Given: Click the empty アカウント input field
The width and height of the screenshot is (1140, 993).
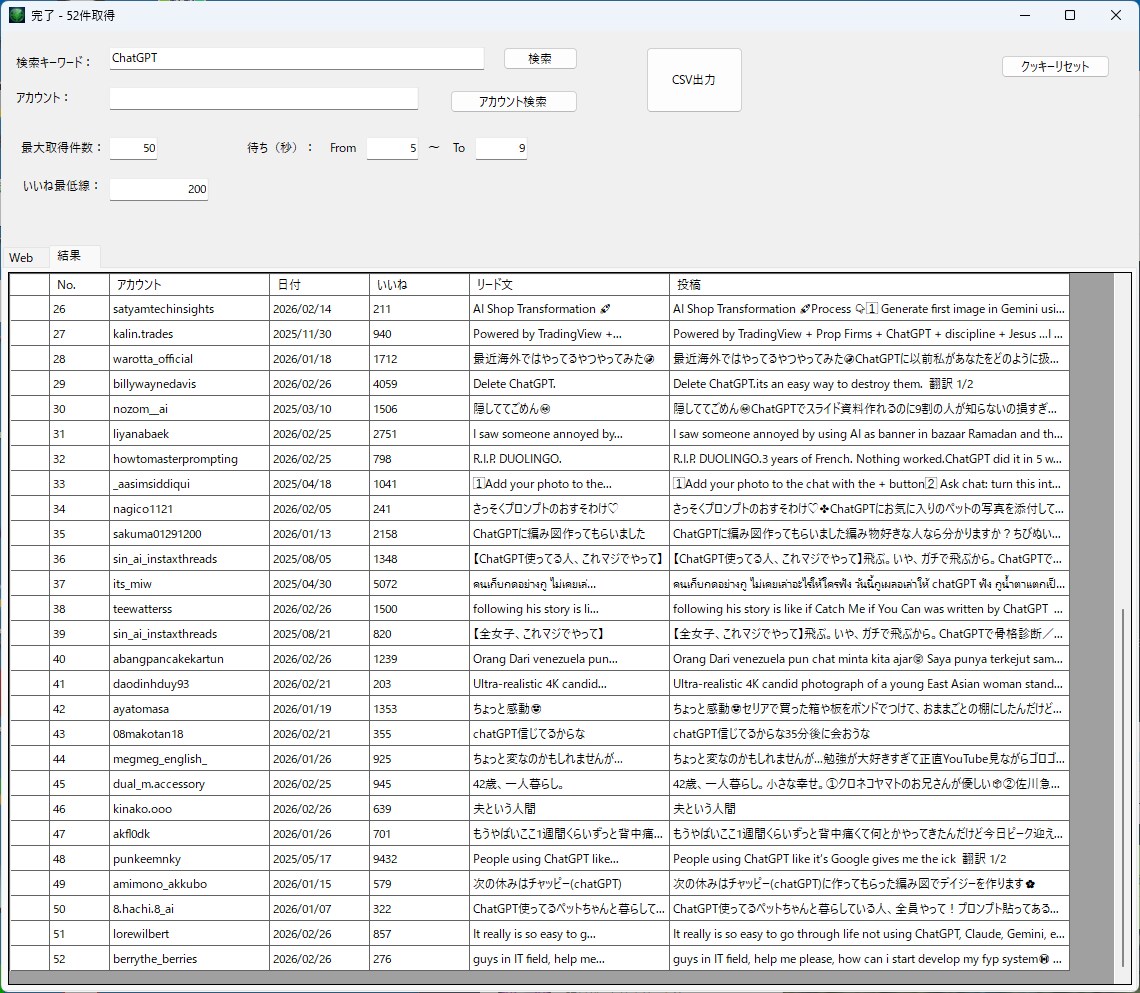Looking at the screenshot, I should [x=264, y=98].
